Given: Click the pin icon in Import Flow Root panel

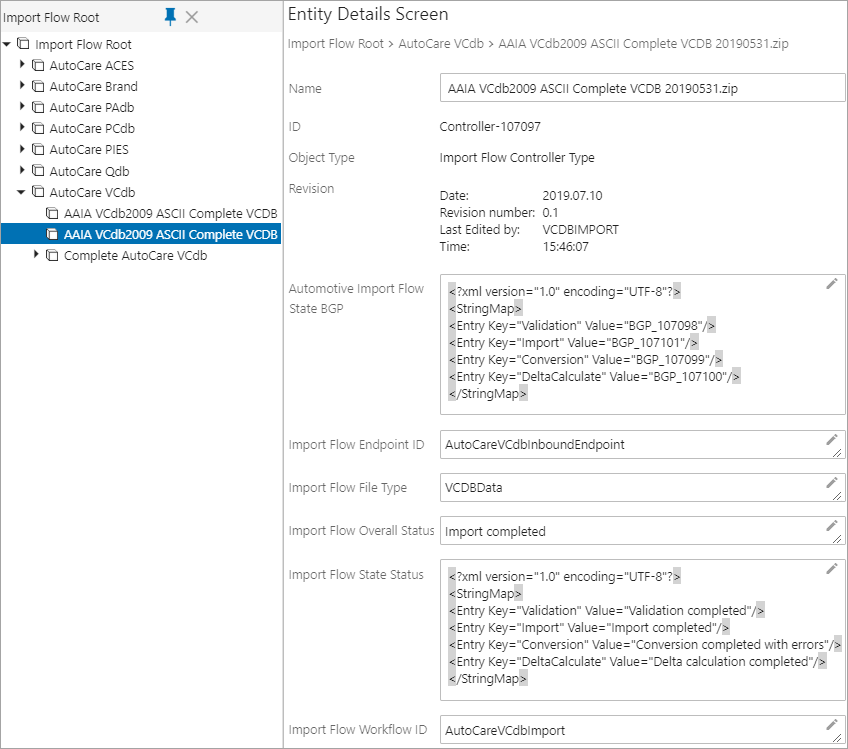Looking at the screenshot, I should (170, 17).
